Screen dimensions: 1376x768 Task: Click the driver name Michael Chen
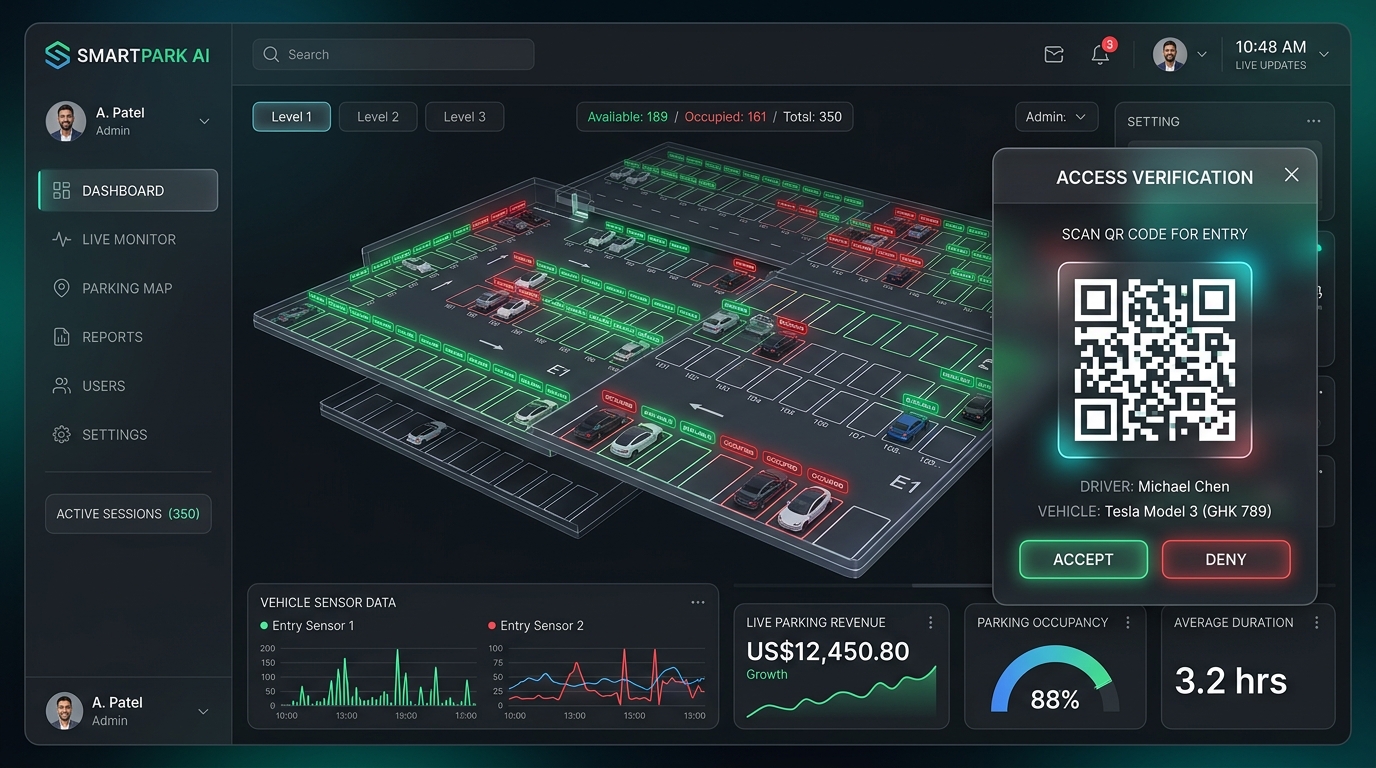coord(1184,487)
